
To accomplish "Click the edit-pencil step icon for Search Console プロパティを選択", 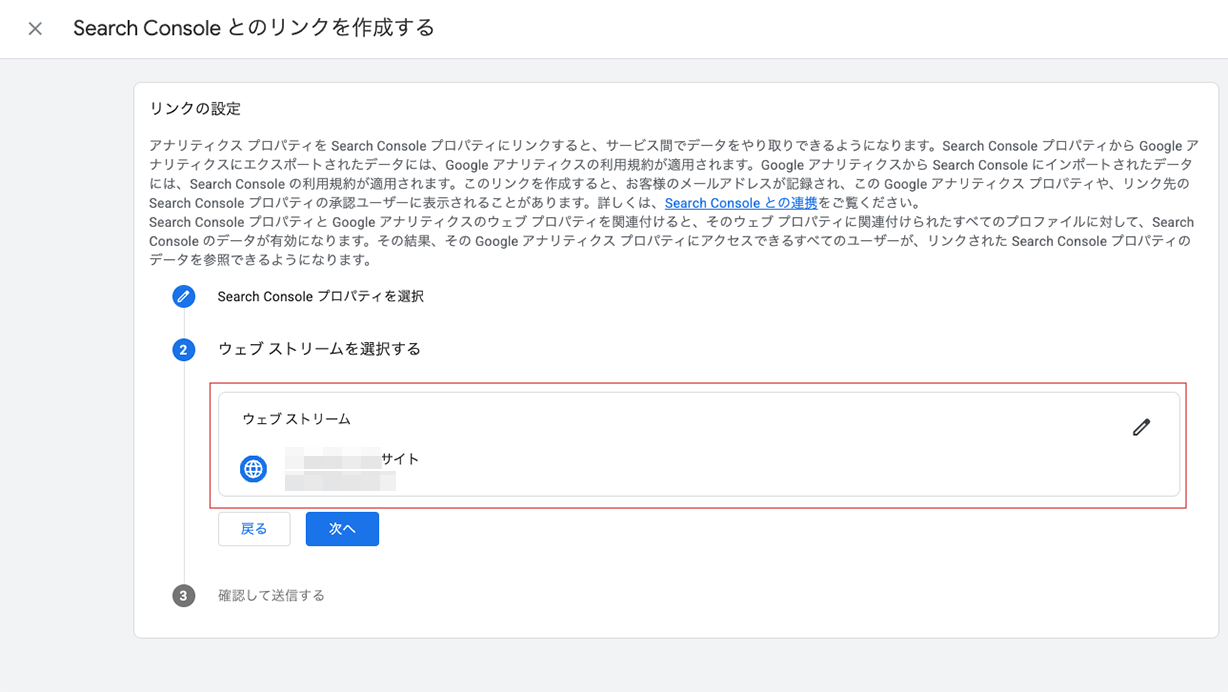I will (x=183, y=296).
